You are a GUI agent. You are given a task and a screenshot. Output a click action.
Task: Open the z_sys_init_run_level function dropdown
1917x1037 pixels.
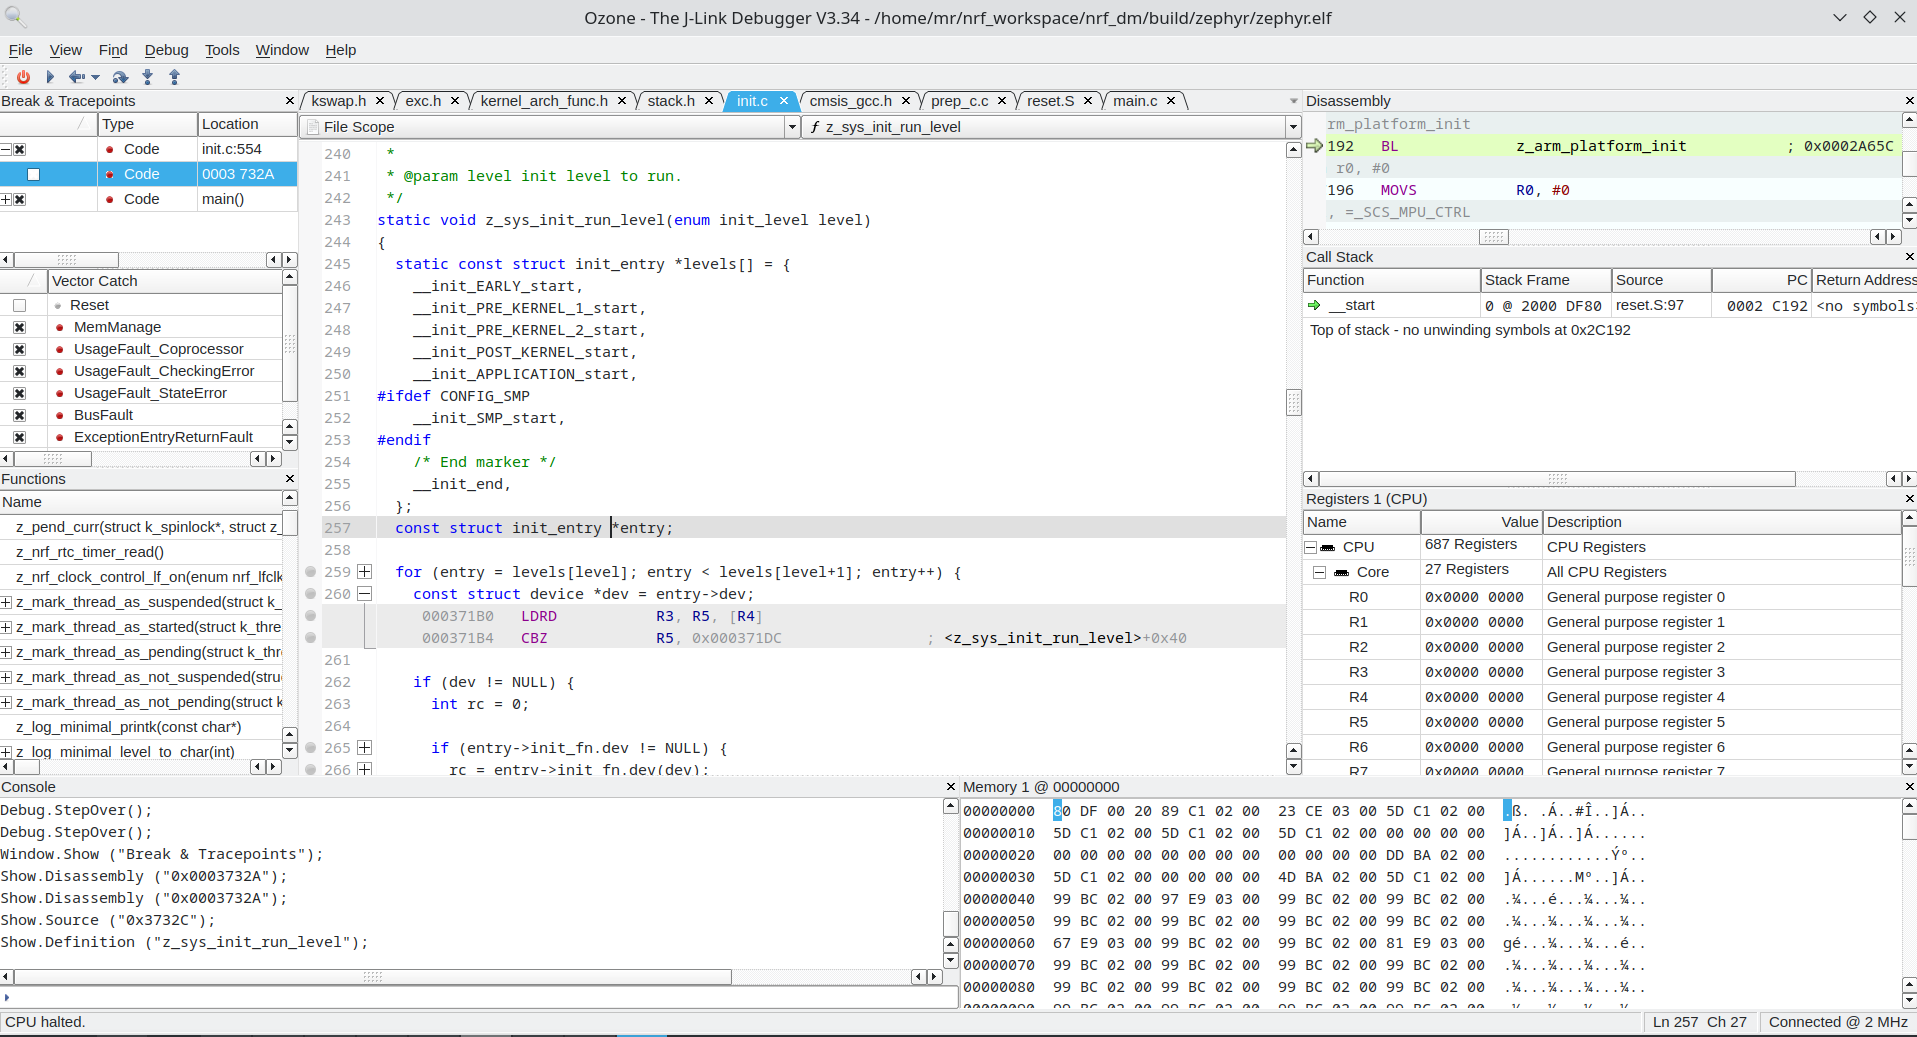click(1293, 127)
